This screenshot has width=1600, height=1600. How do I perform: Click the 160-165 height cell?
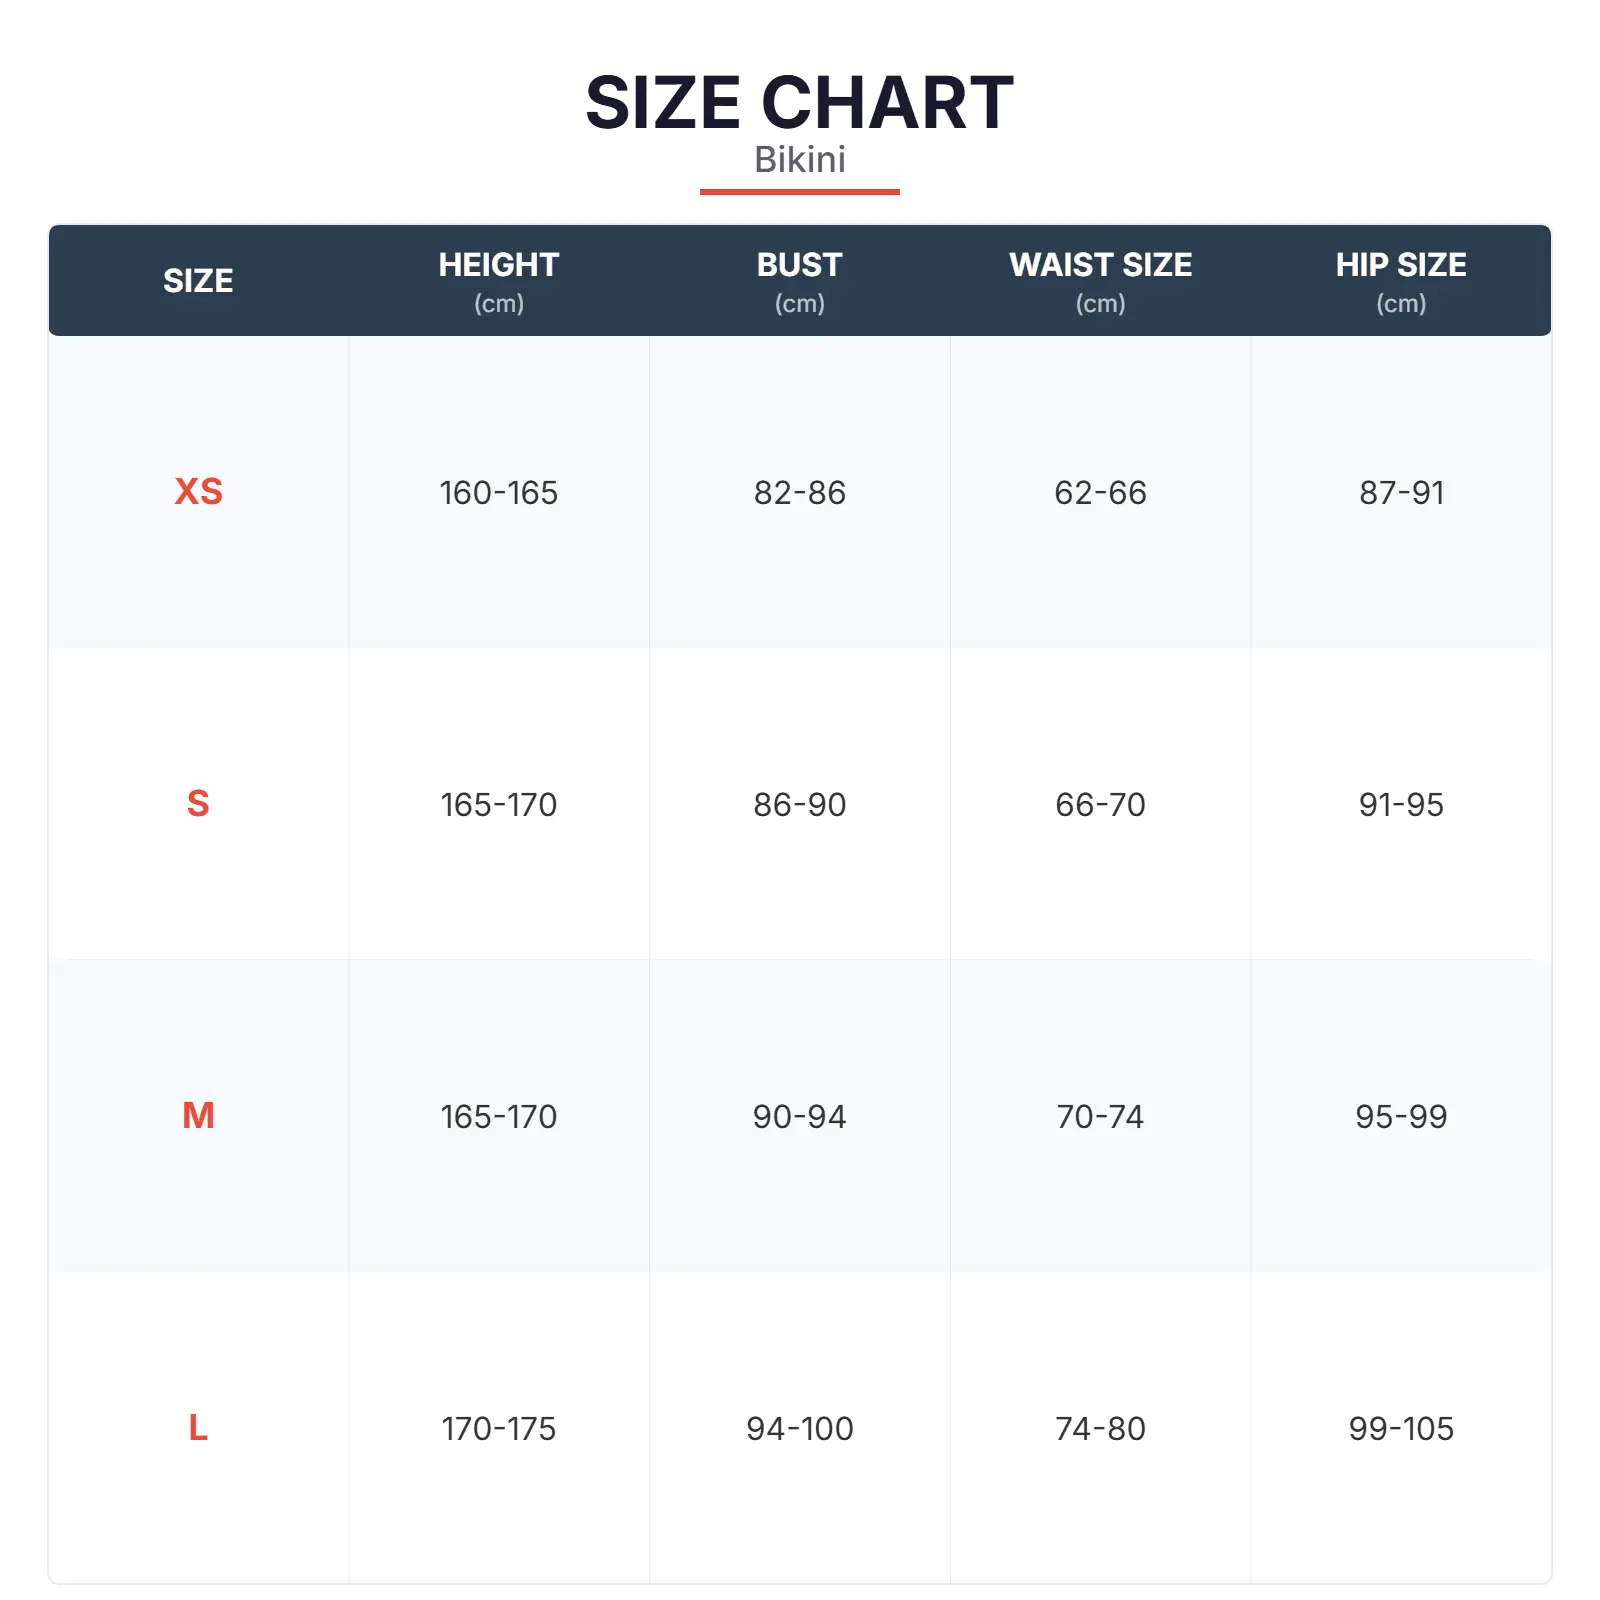click(498, 493)
